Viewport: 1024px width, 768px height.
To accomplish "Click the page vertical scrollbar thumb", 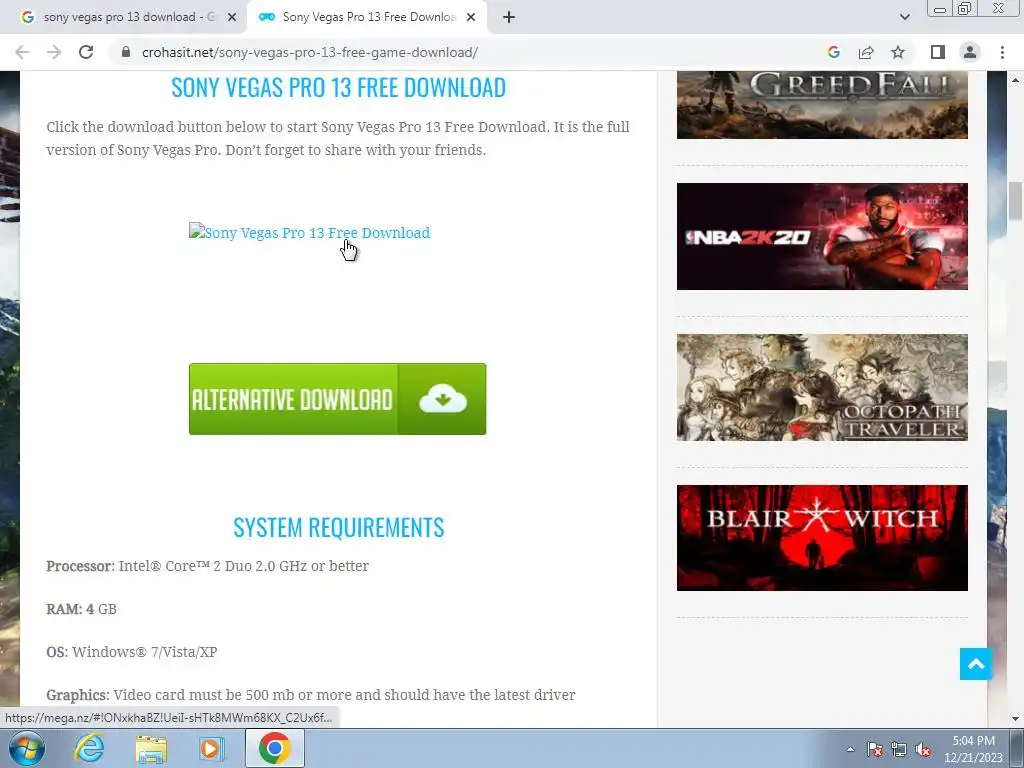I will tap(1015, 201).
